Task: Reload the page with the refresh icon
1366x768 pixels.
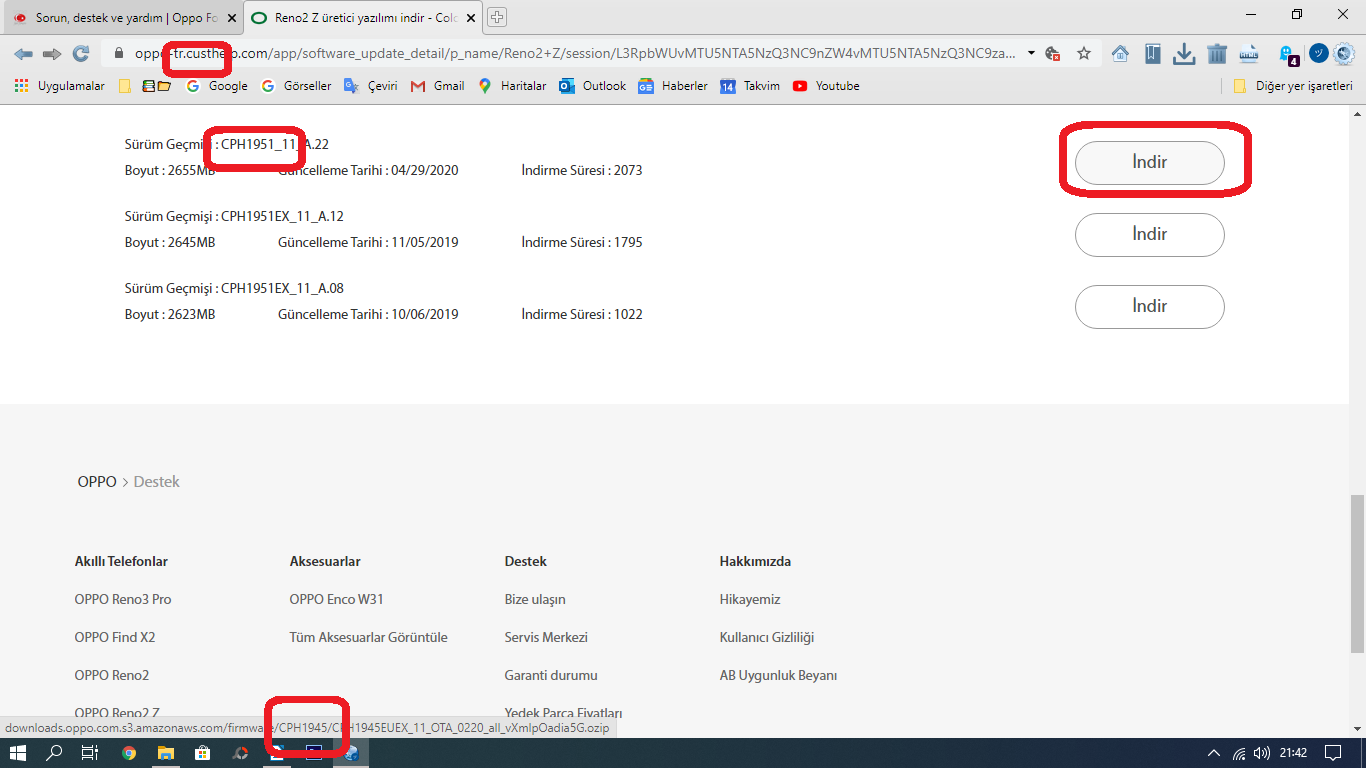Action: click(x=81, y=53)
